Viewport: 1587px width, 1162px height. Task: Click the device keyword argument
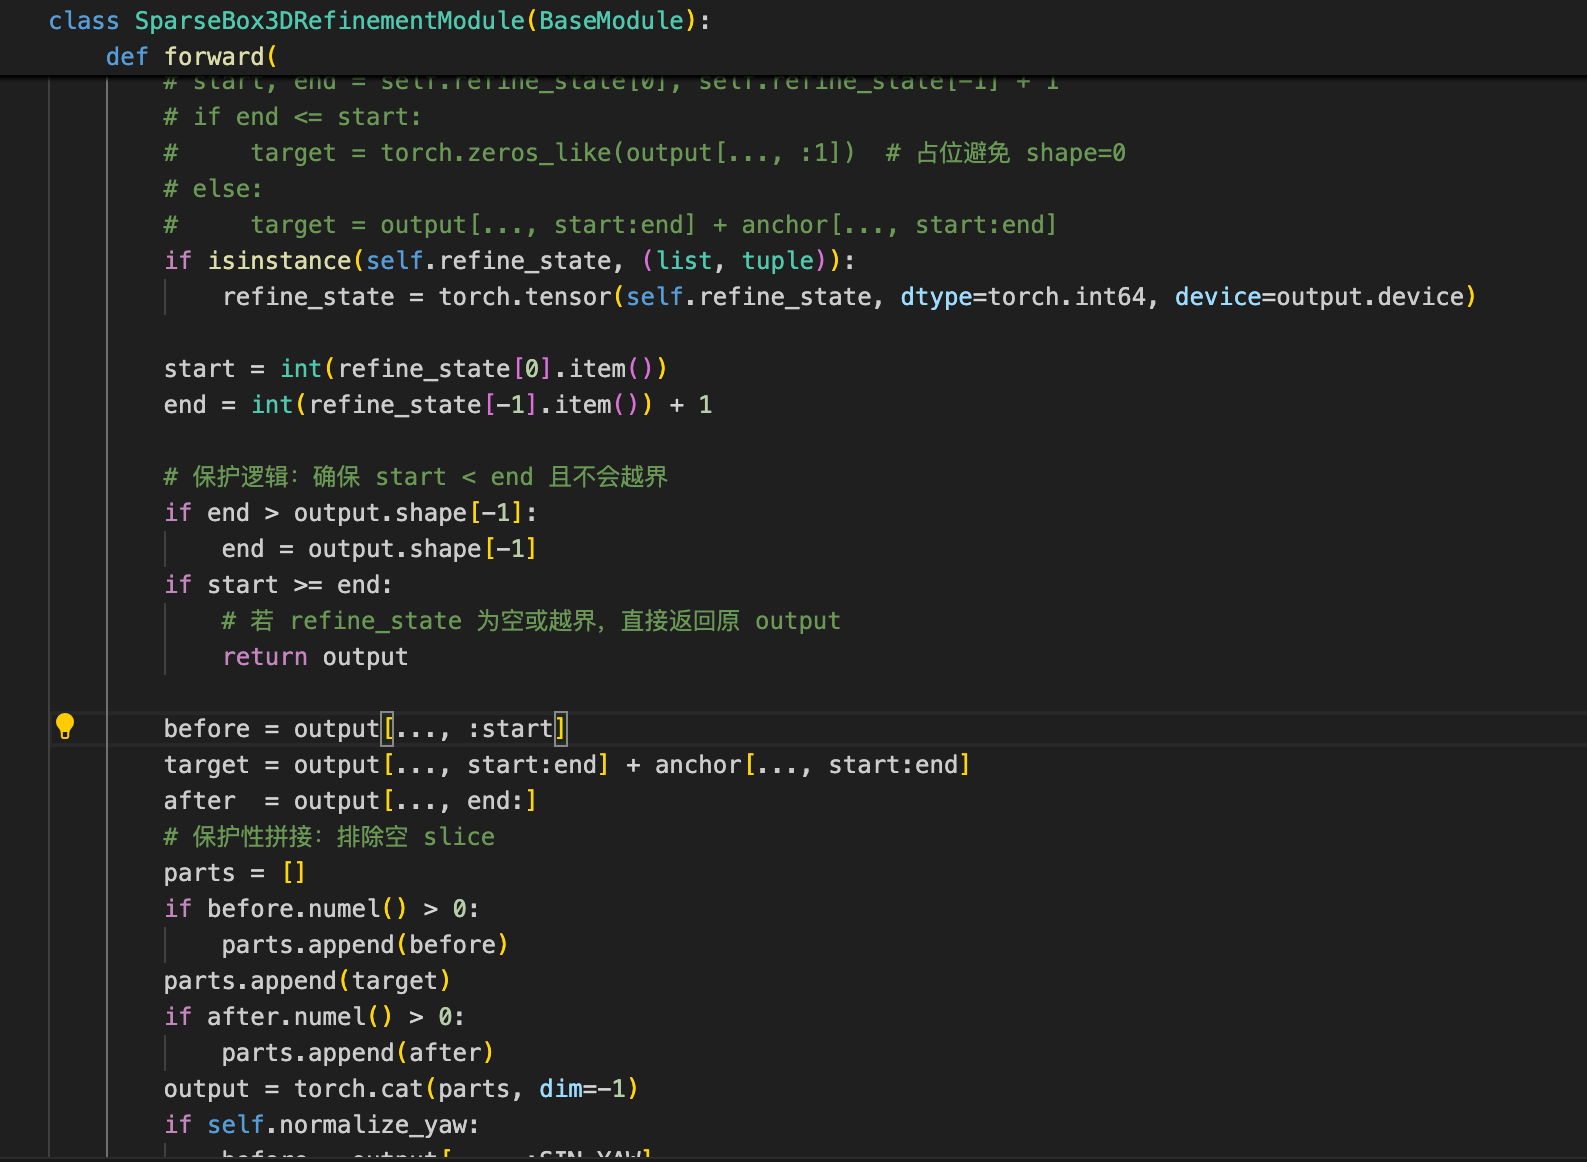[x=1217, y=297]
